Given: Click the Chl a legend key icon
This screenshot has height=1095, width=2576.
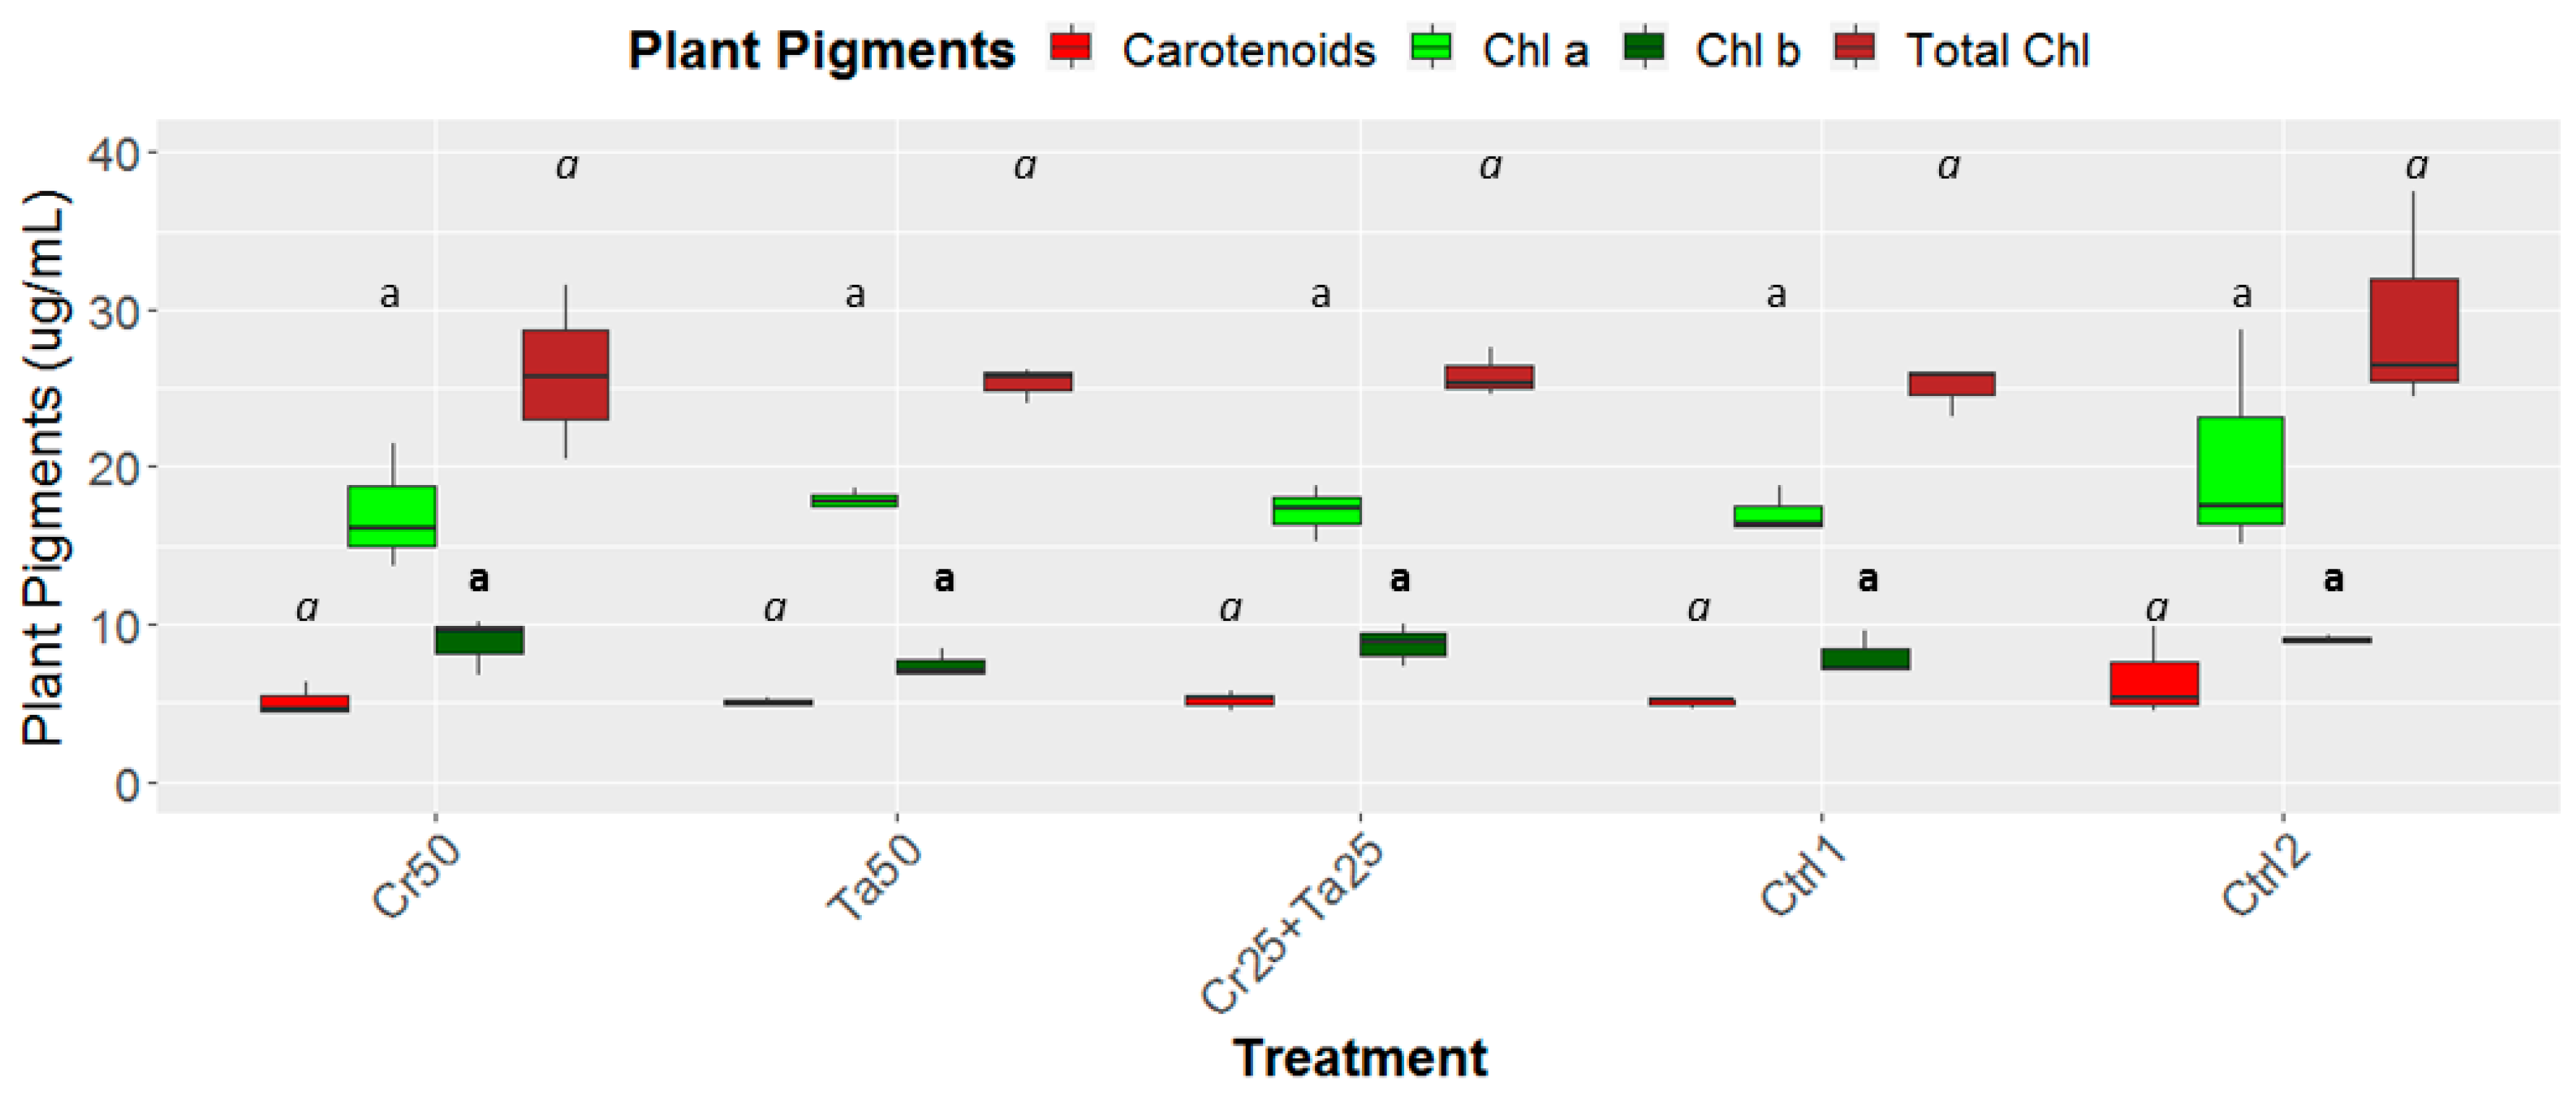Looking at the screenshot, I should coord(1431,48).
